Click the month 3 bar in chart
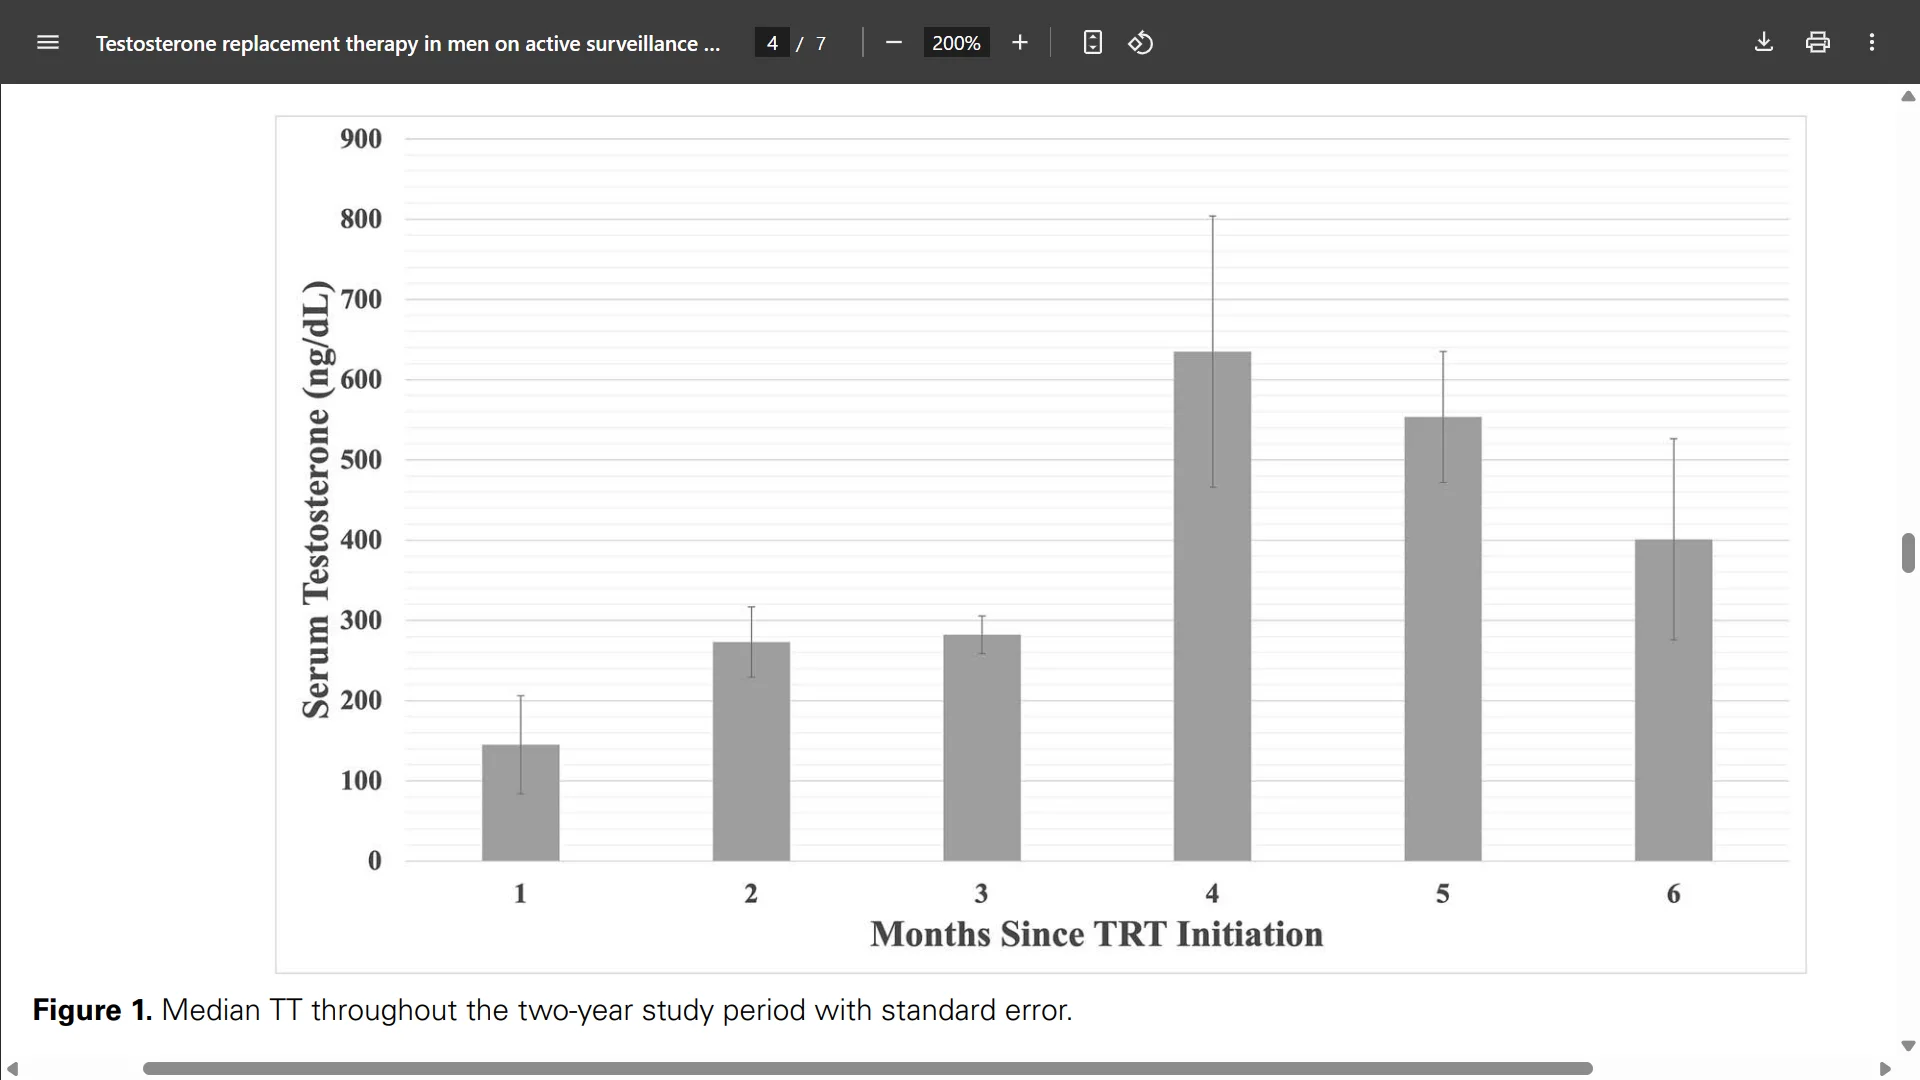 [x=982, y=747]
